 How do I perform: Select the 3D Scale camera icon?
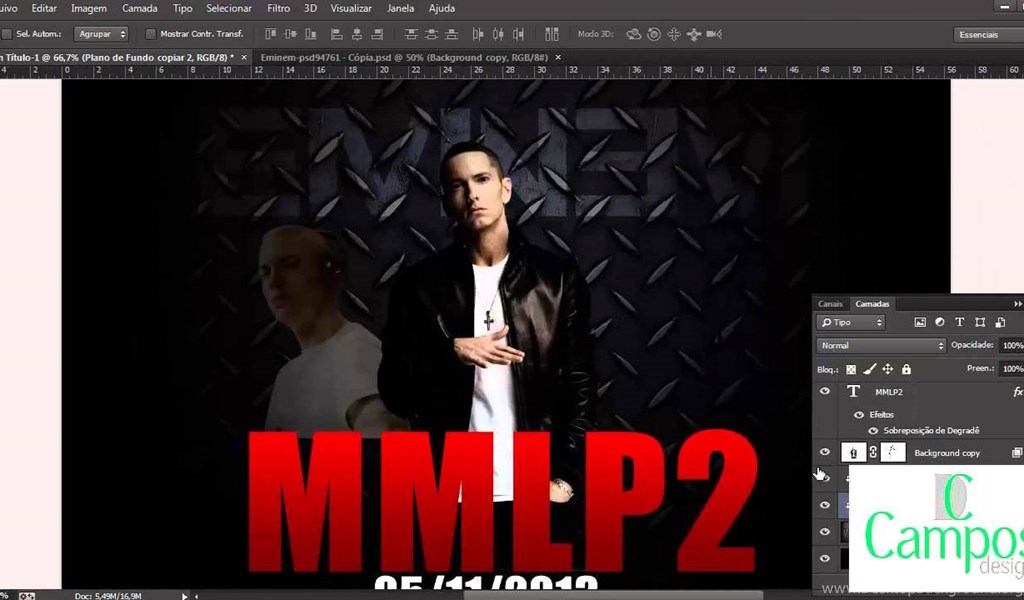tap(714, 34)
